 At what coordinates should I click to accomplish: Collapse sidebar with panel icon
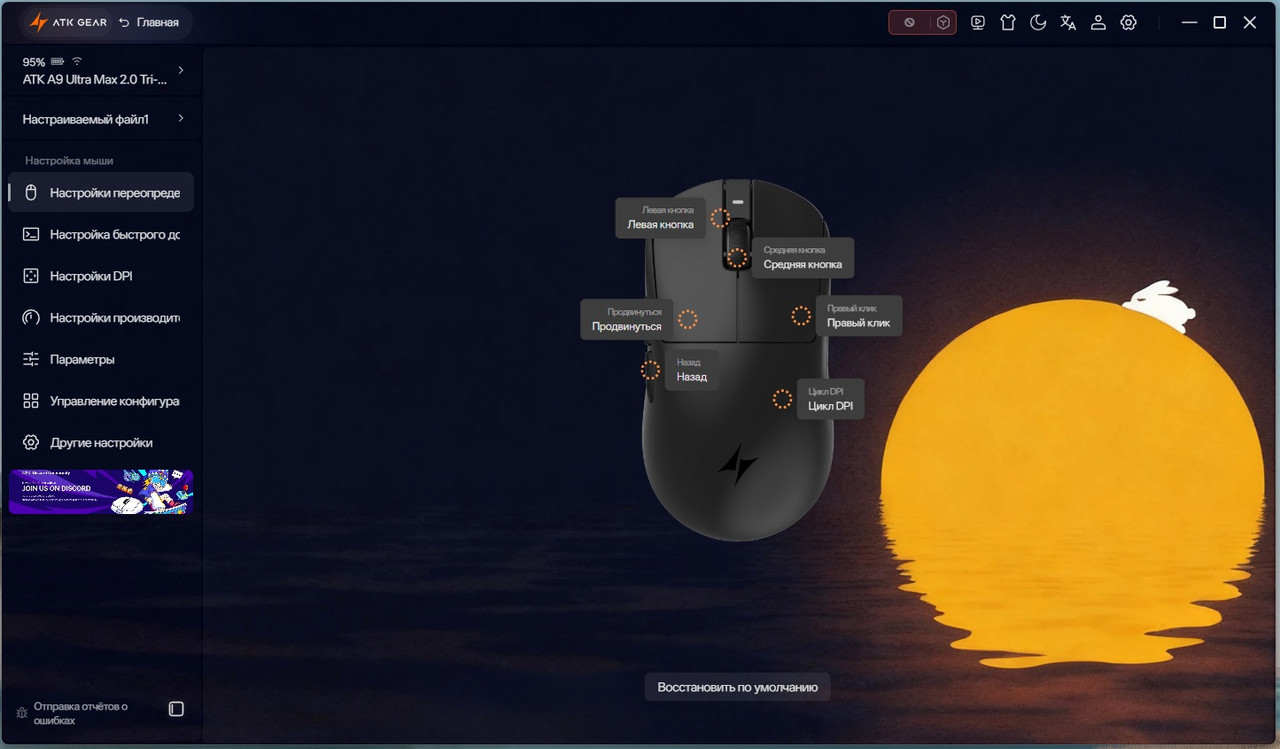pos(176,709)
